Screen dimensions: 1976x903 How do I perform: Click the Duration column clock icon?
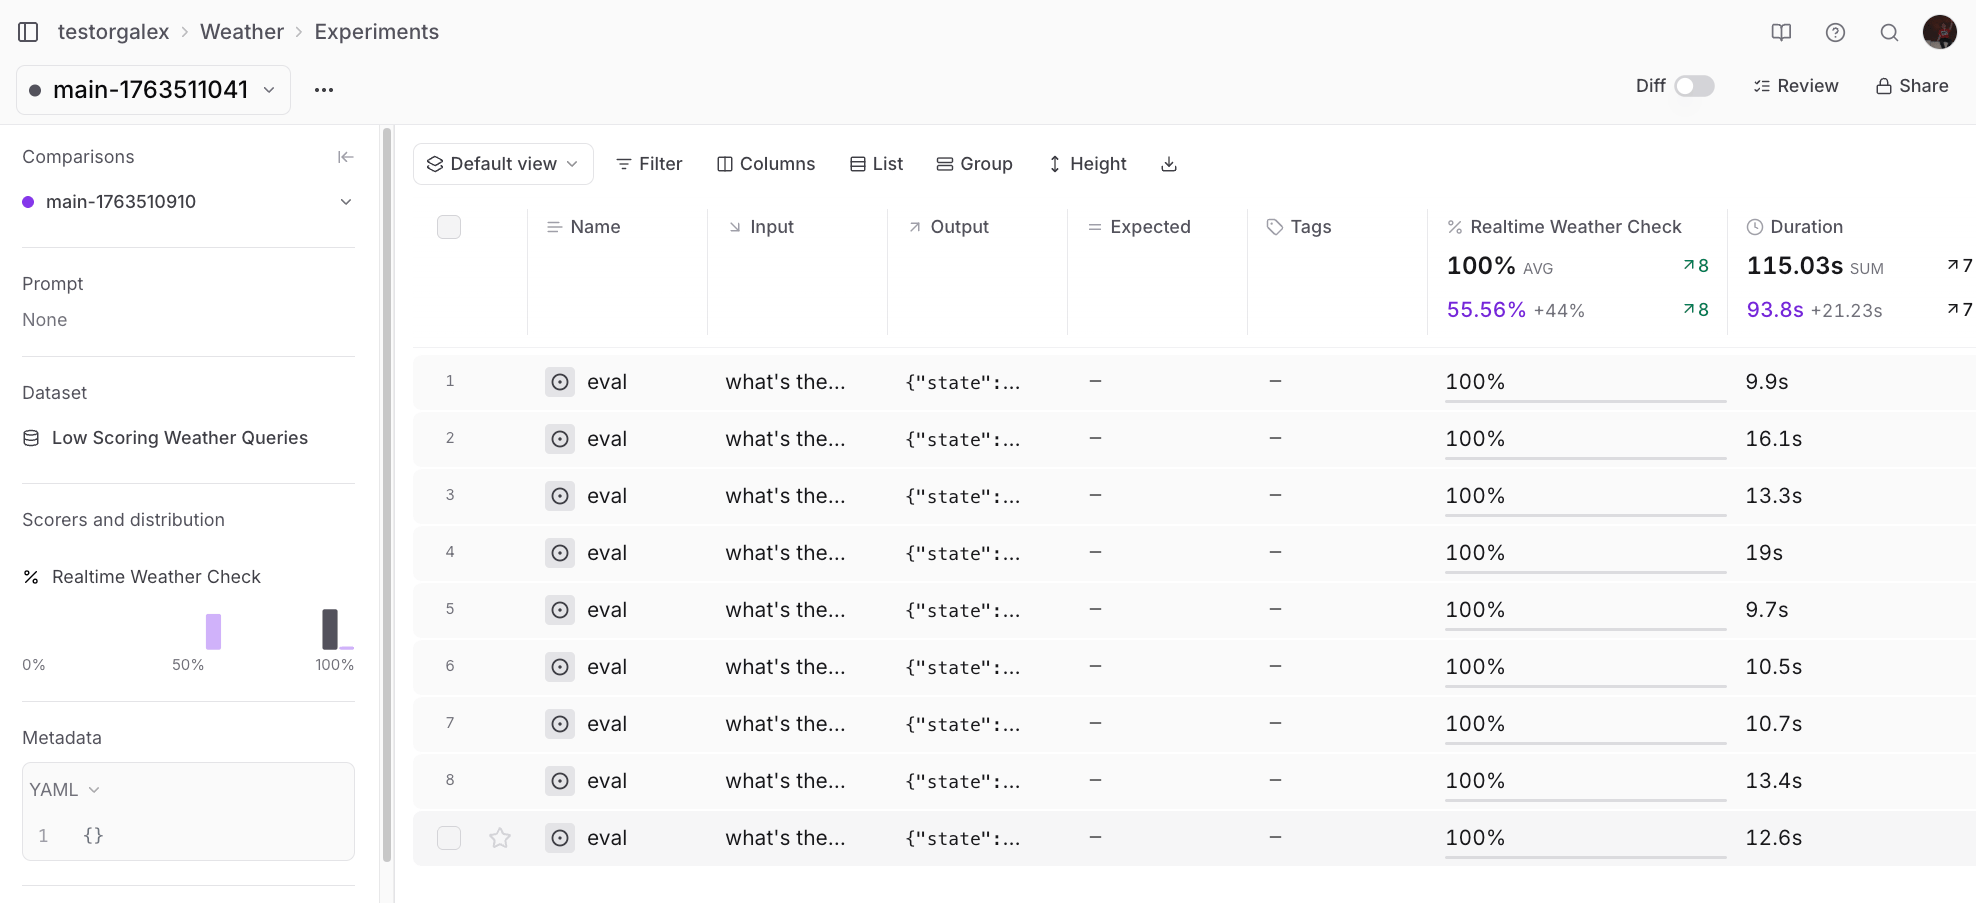[1755, 227]
